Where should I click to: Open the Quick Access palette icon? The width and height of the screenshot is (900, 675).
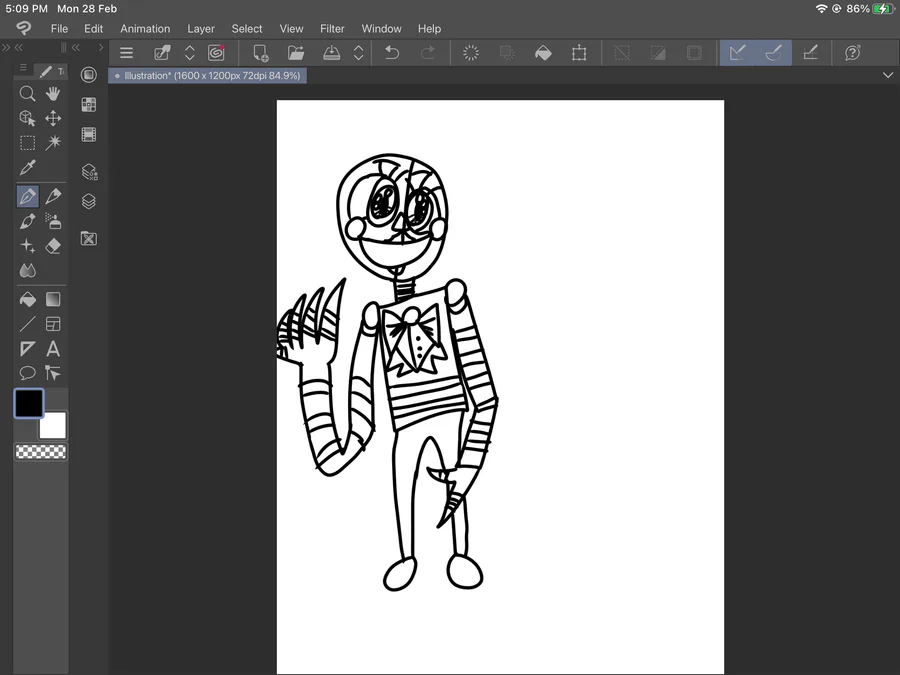click(x=88, y=75)
